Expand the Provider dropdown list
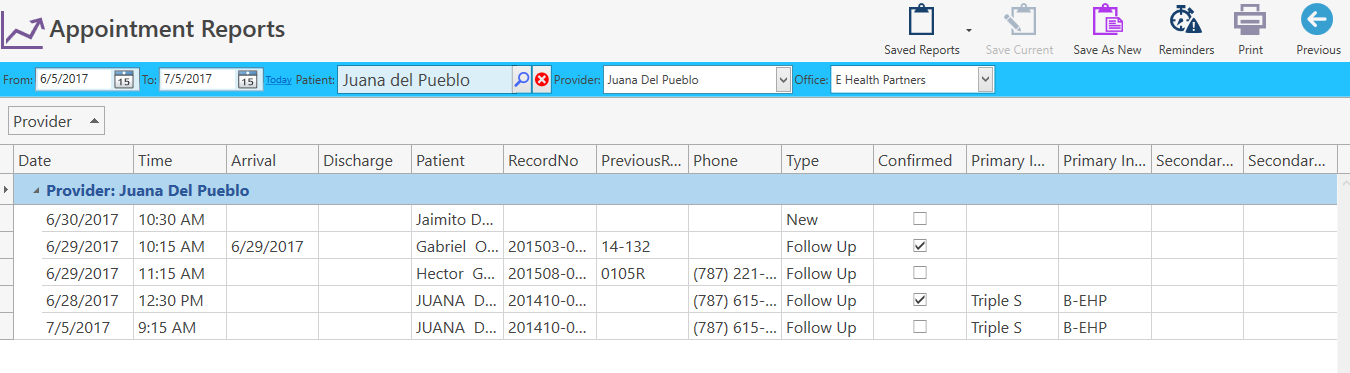This screenshot has width=1350, height=373. coord(783,80)
